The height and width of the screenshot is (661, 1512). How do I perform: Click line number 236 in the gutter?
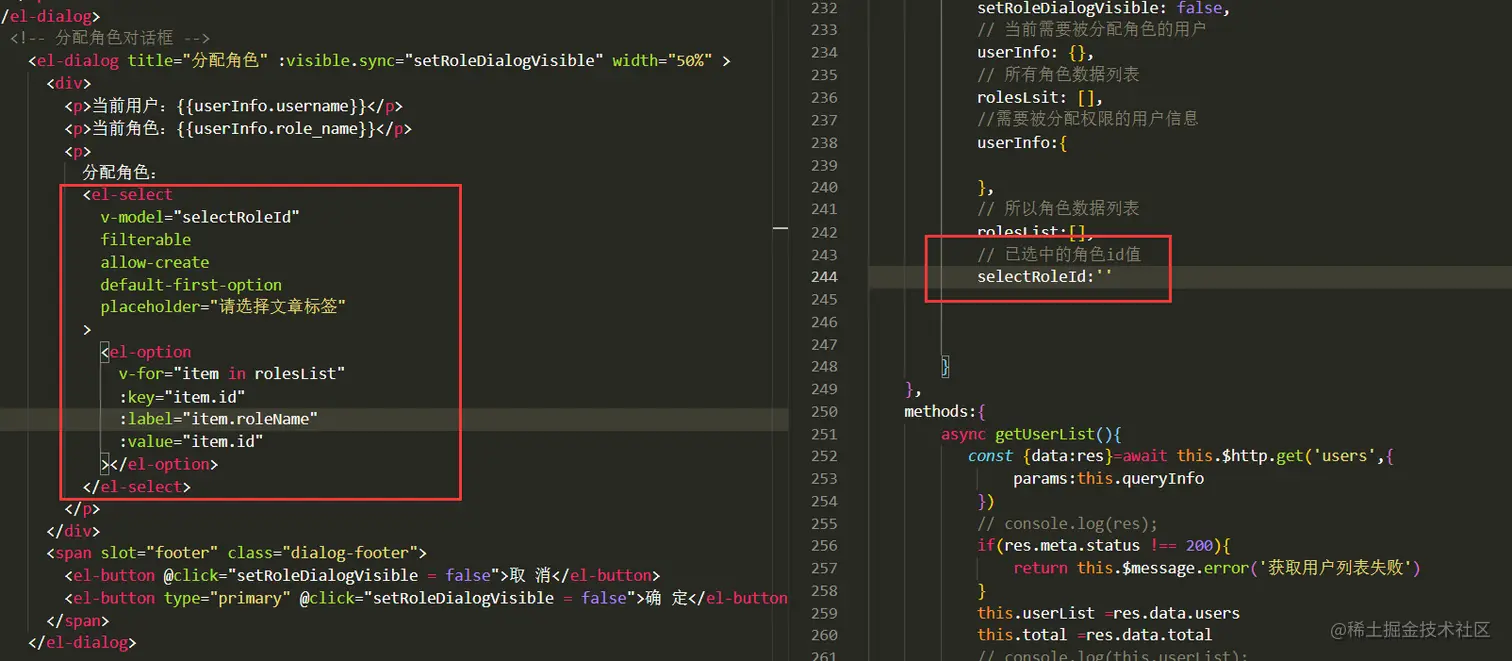pyautogui.click(x=824, y=98)
